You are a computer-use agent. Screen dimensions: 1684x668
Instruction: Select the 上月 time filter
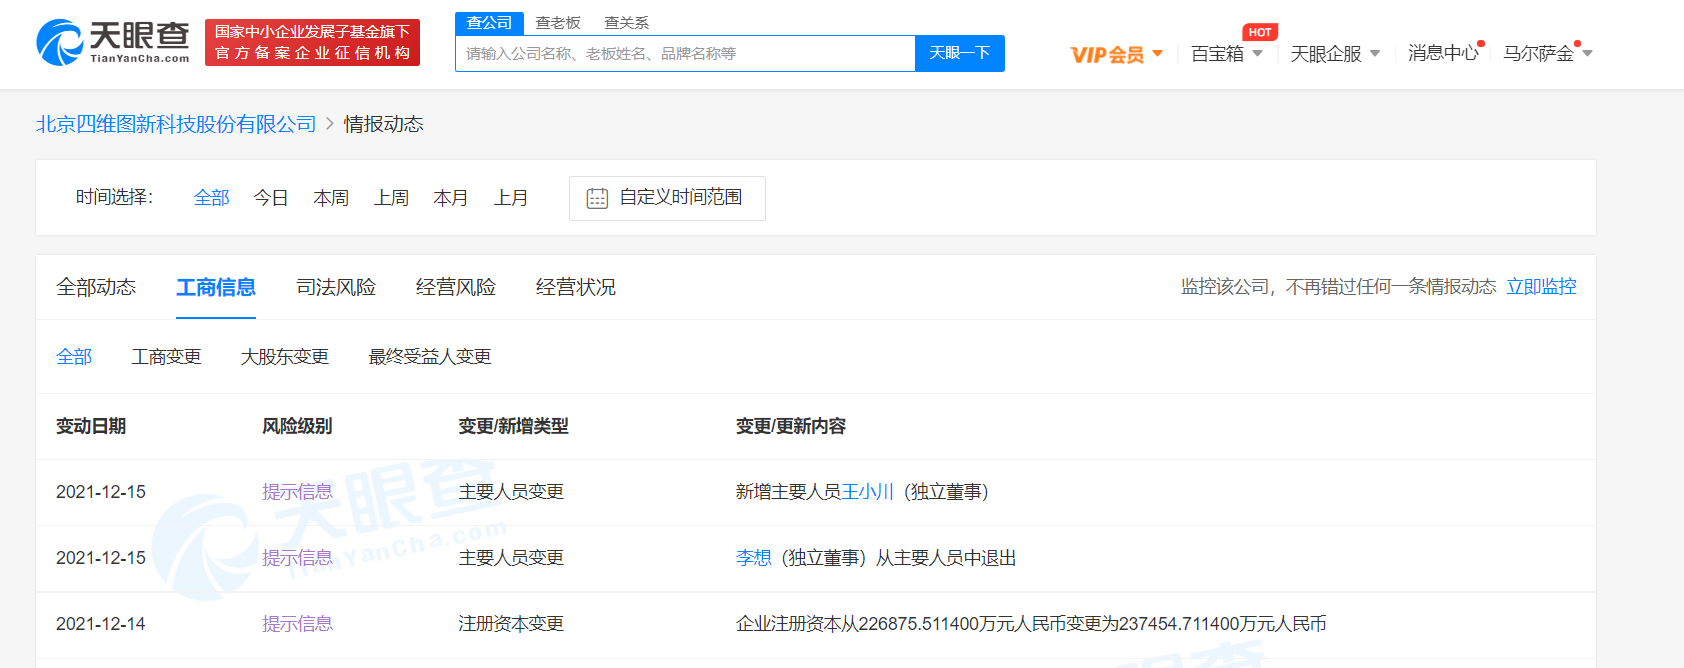point(511,198)
